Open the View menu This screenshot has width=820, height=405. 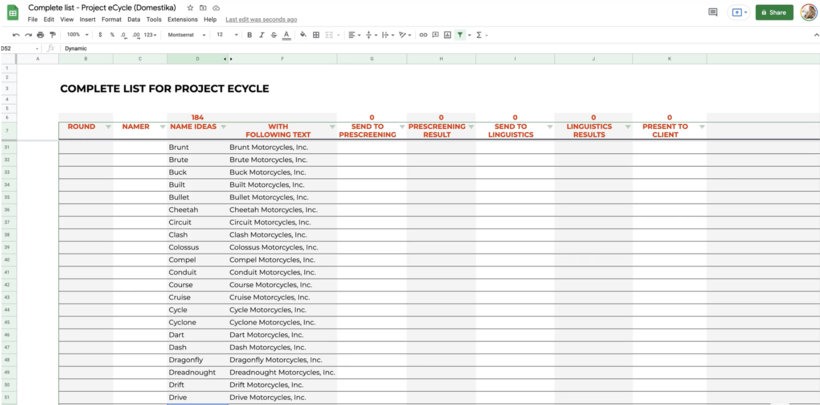pos(66,19)
